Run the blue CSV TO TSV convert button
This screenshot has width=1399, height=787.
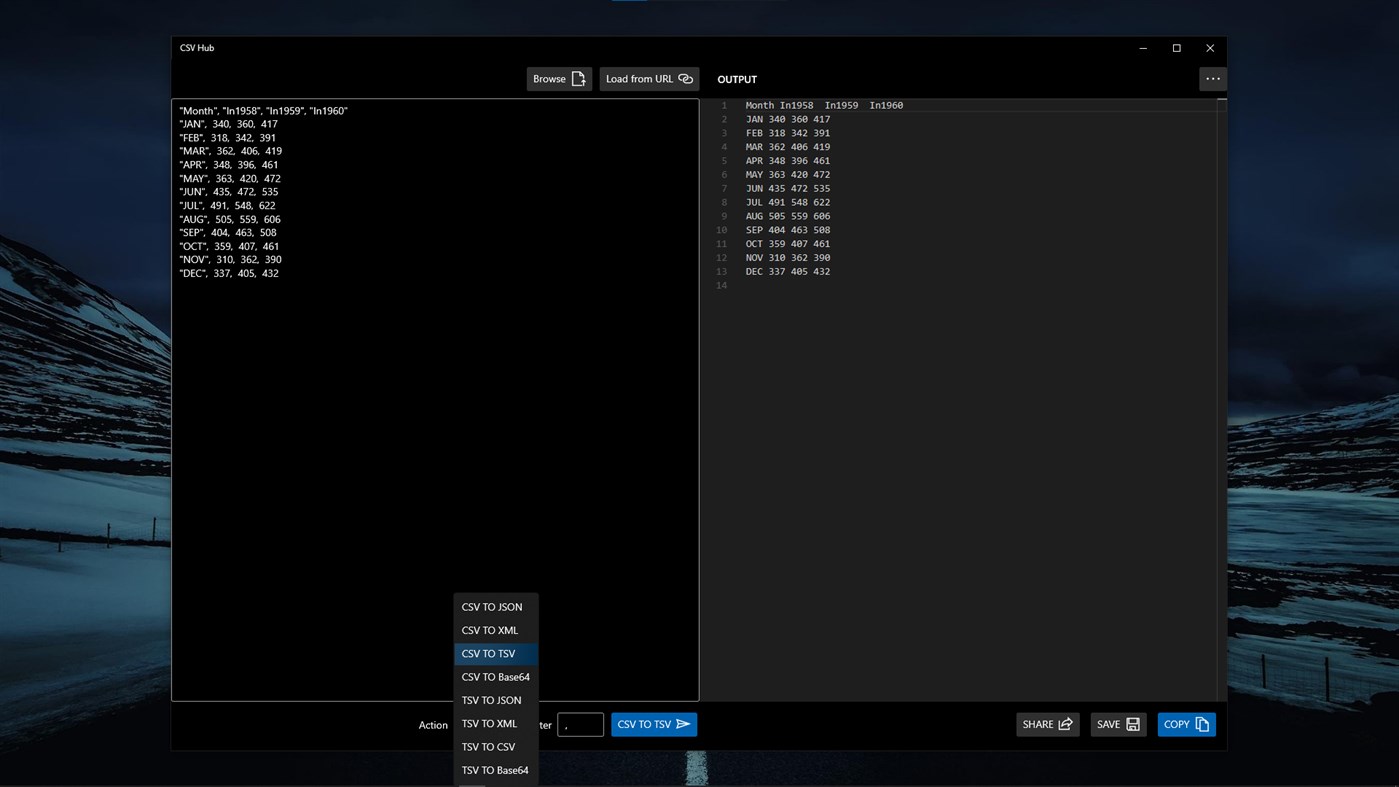654,724
